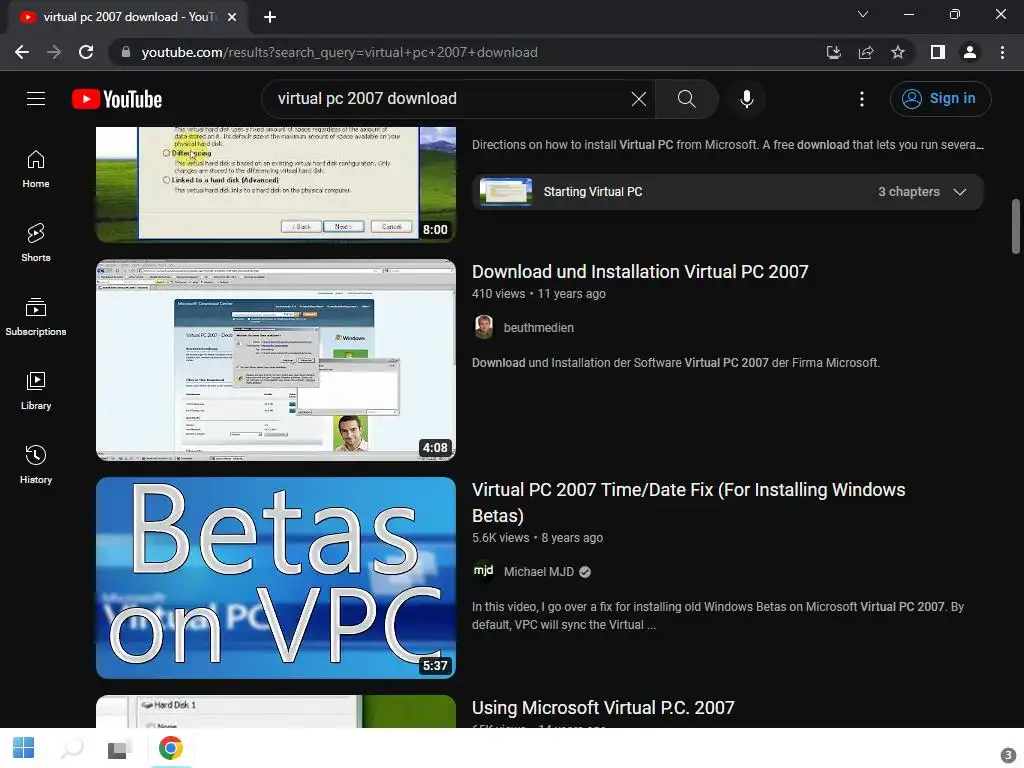1024x768 pixels.
Task: Click the Directions on how to install description
Action: 728,145
